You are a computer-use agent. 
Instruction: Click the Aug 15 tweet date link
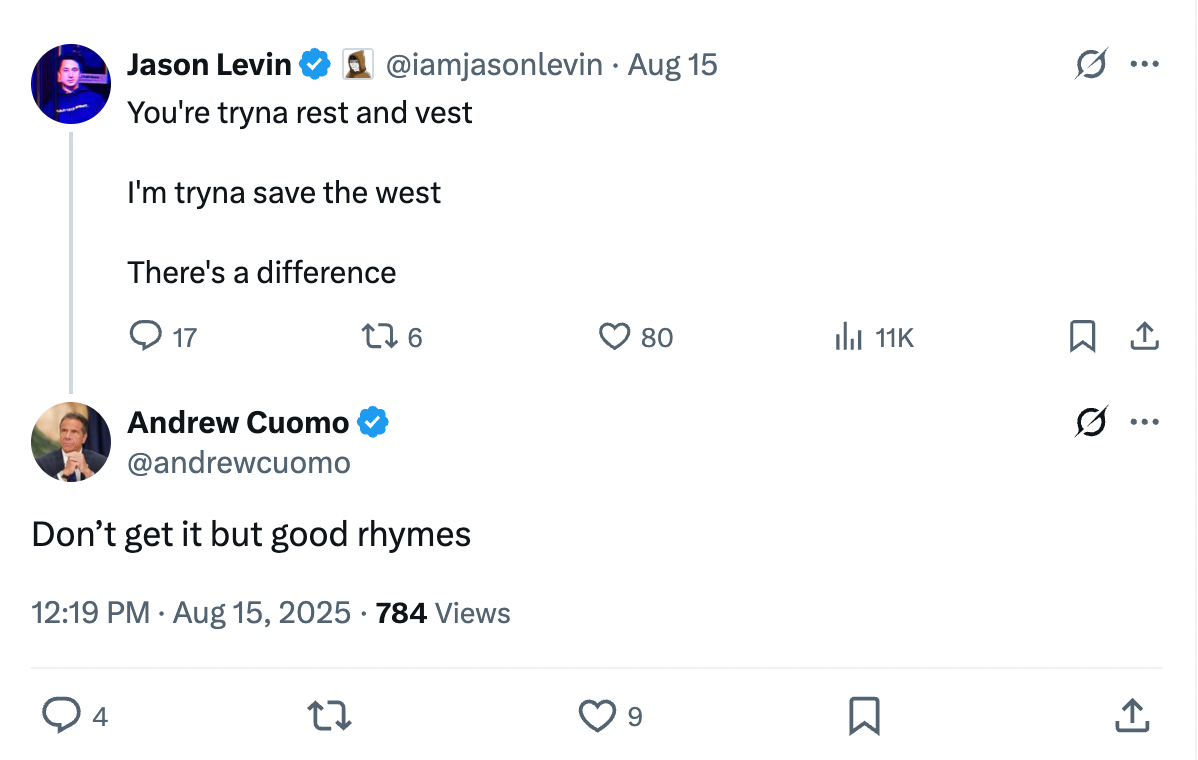[672, 65]
